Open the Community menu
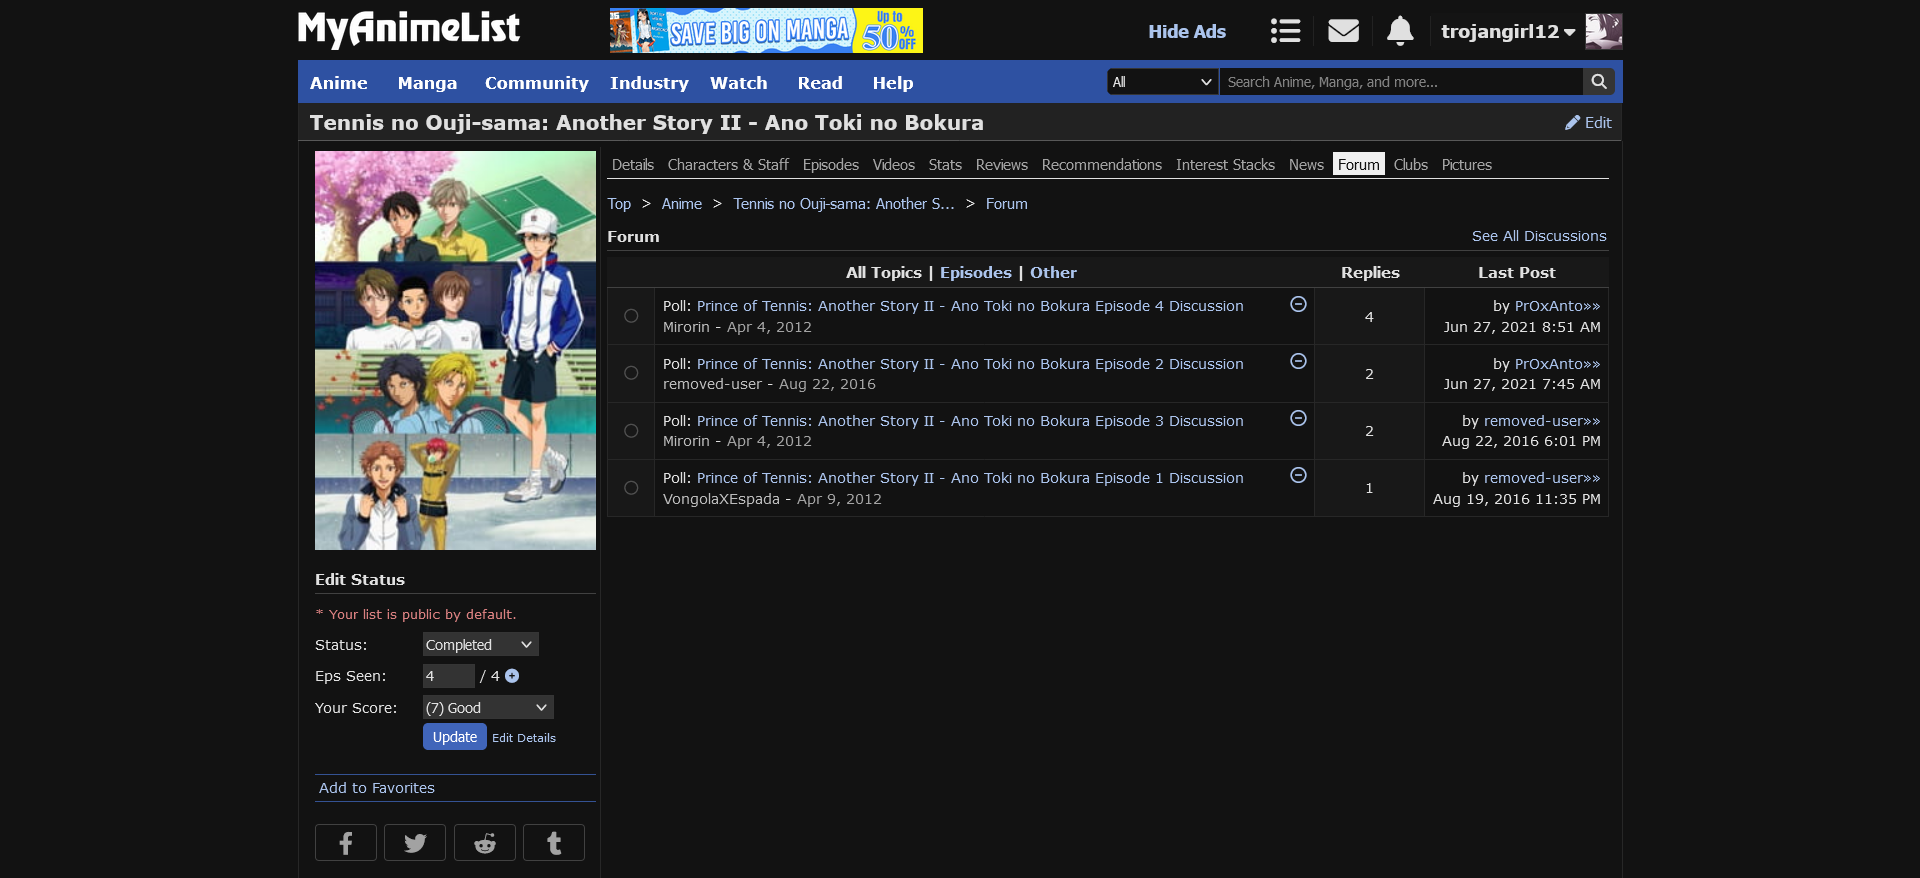Screen dimensions: 1920x878 (536, 83)
